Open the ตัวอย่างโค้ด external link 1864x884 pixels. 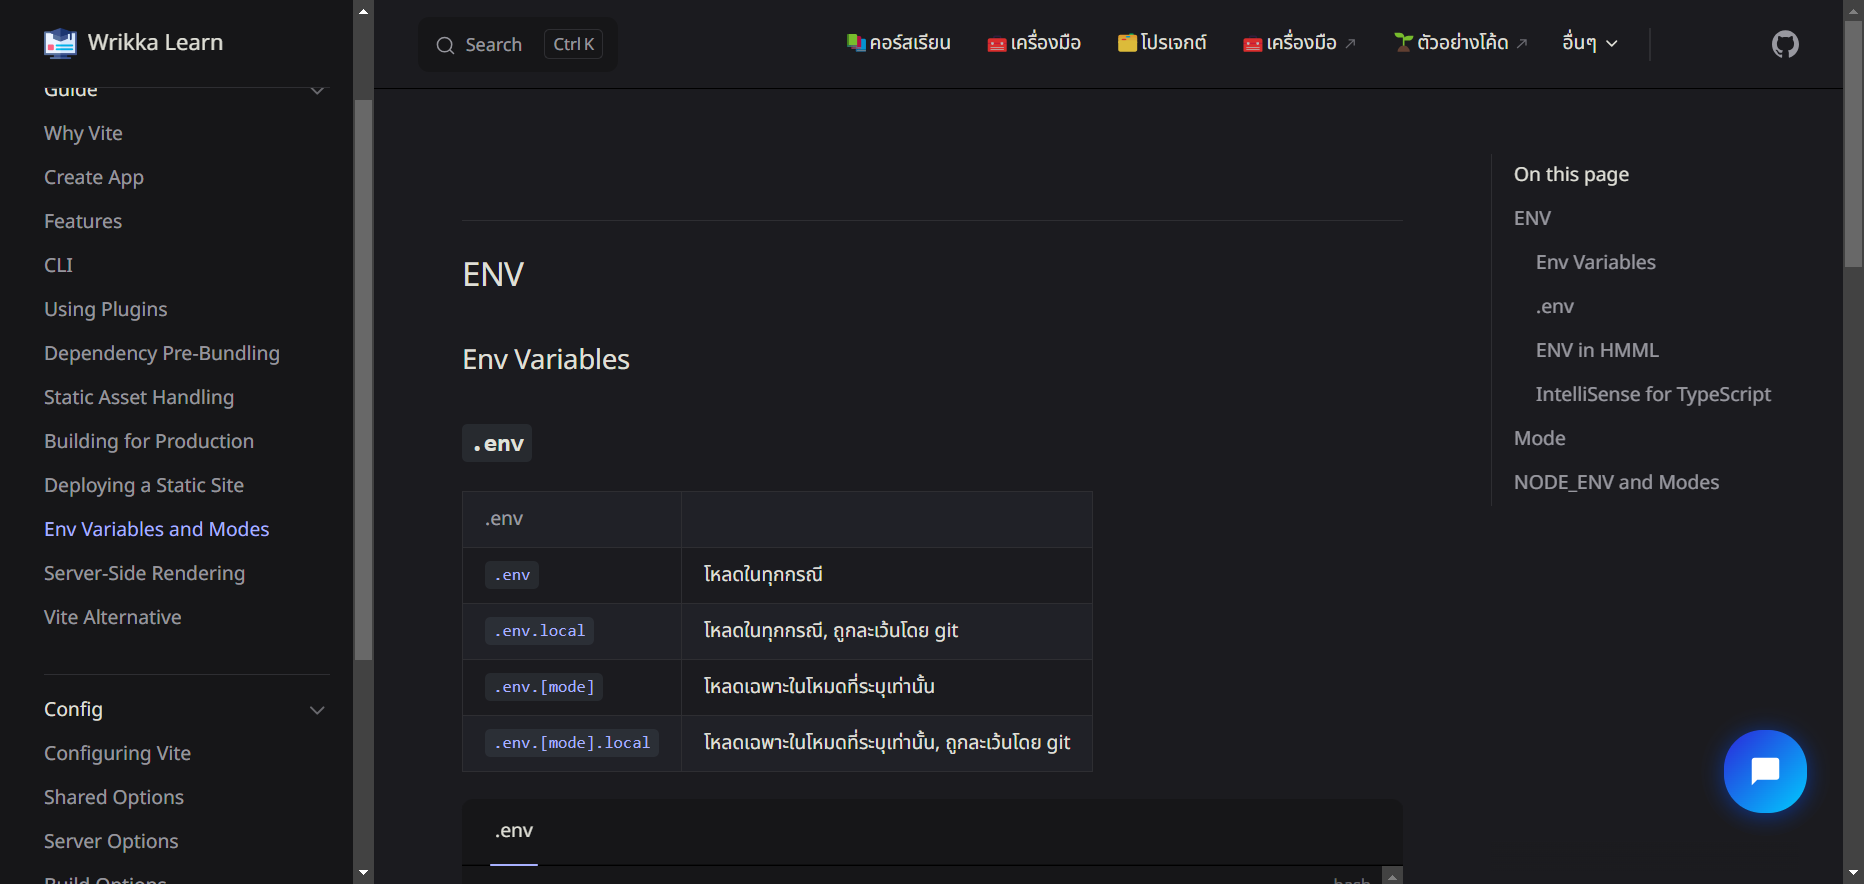[1461, 43]
